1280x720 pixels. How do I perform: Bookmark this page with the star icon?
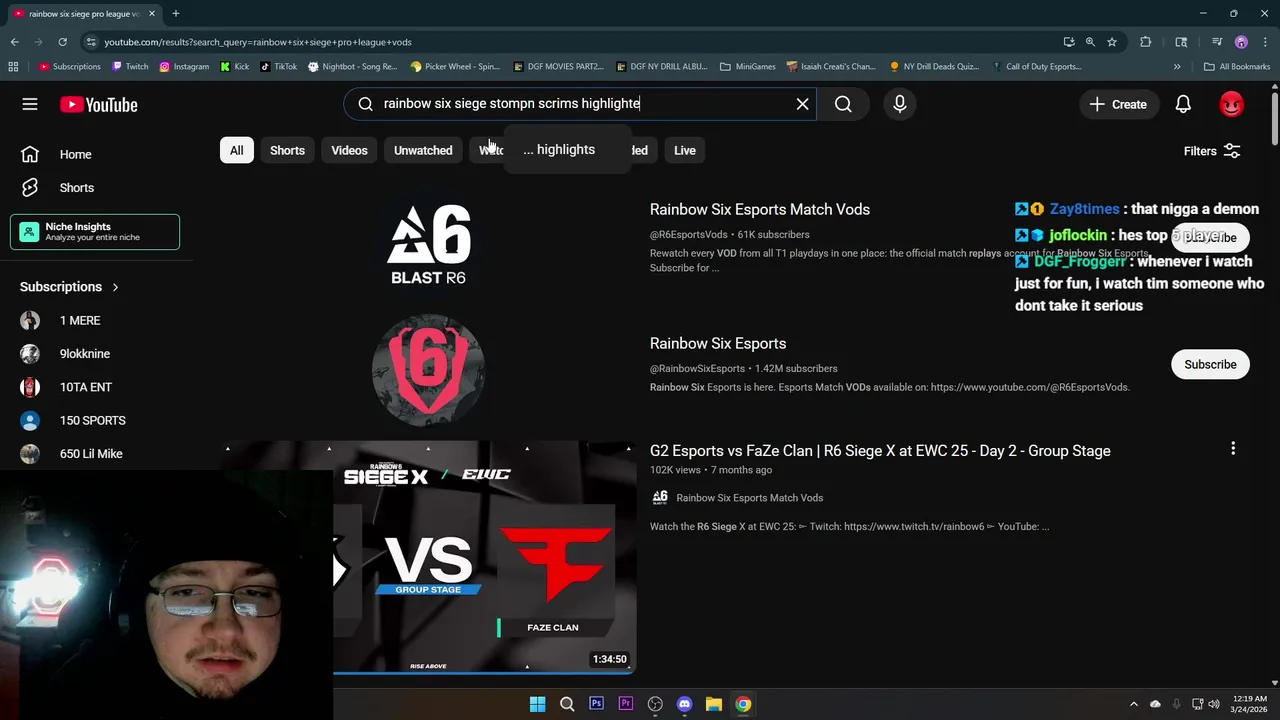click(x=1111, y=42)
